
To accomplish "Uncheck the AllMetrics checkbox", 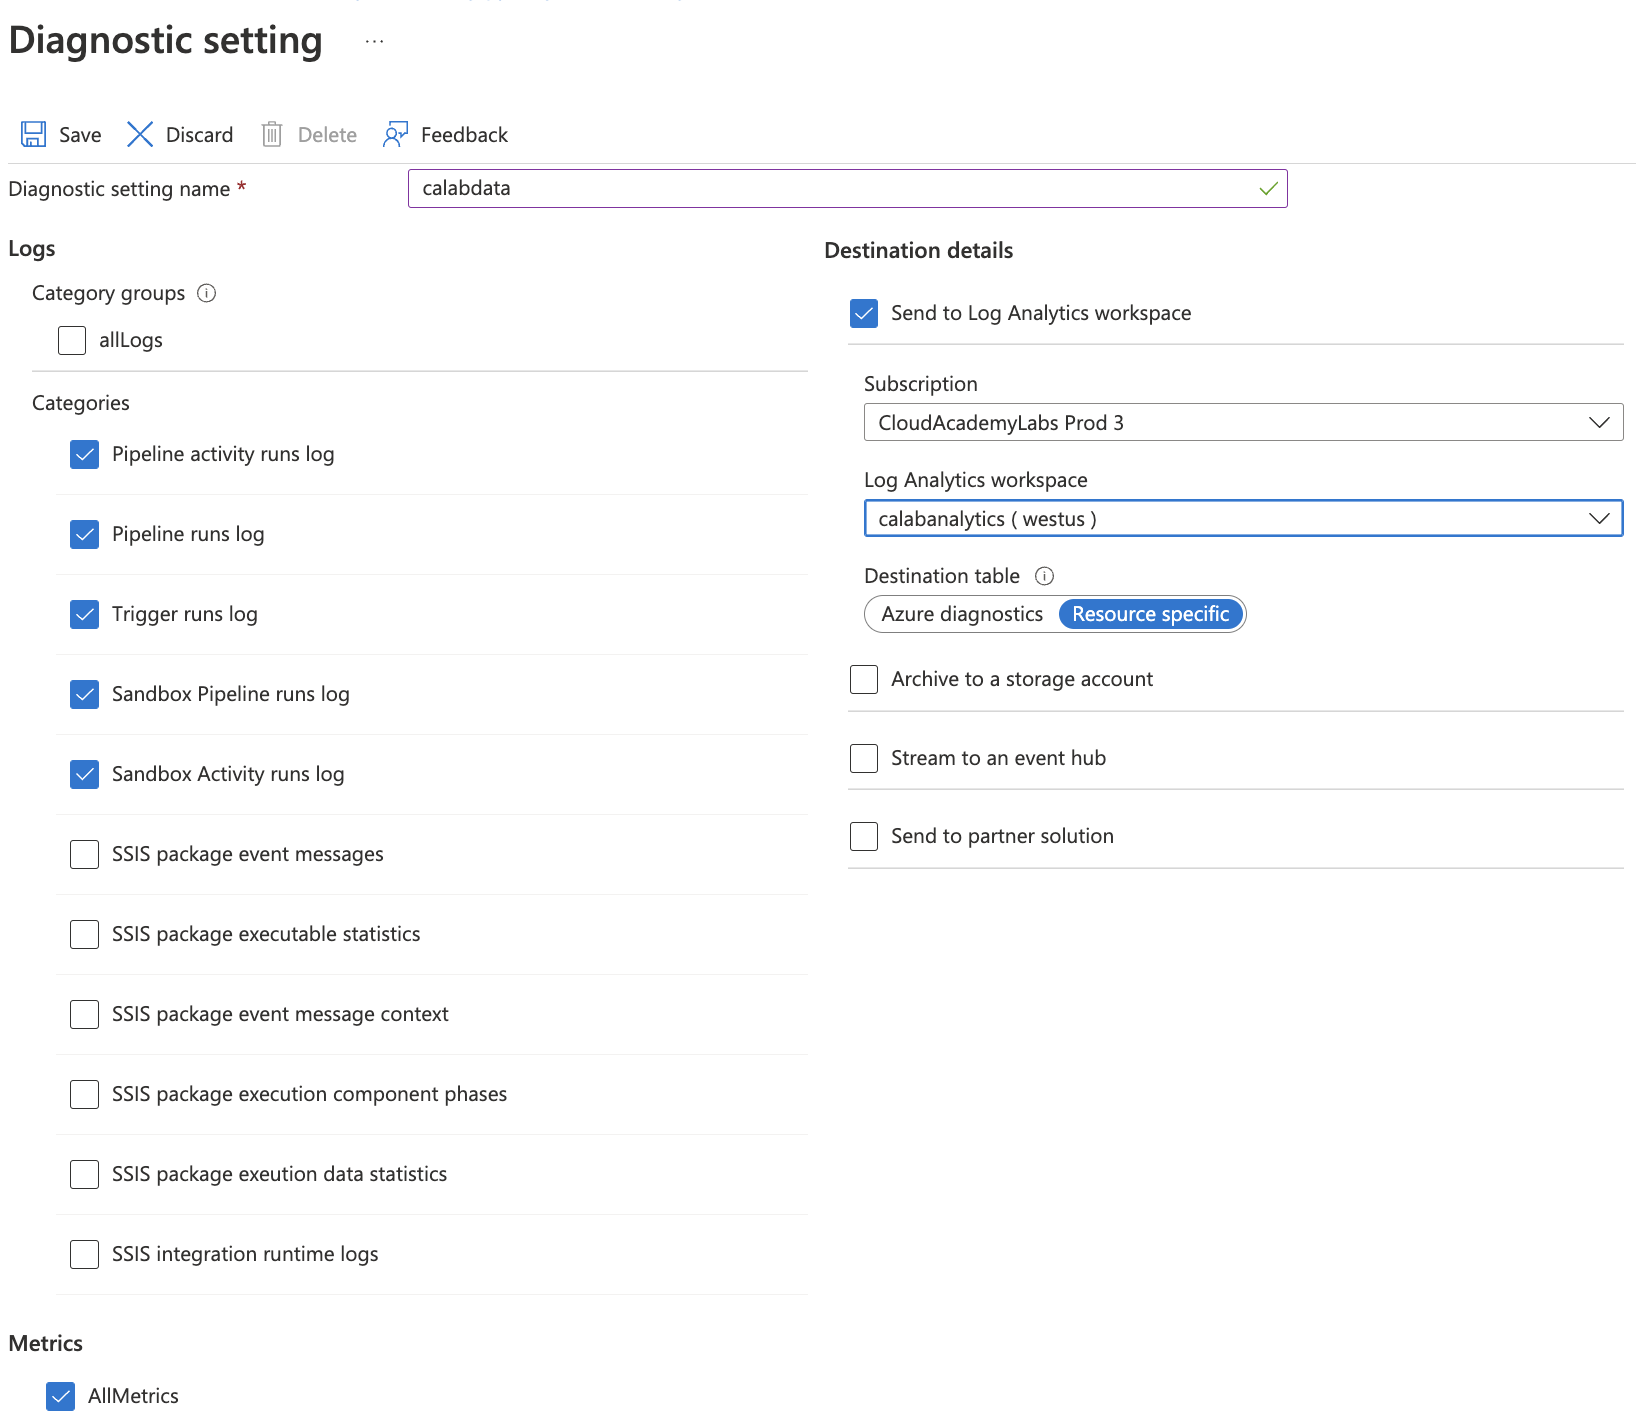I will click(61, 1396).
